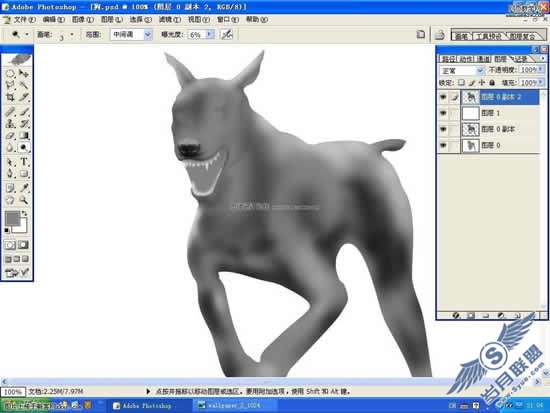The height and width of the screenshot is (413, 550).
Task: Select the Crop tool
Action: [10, 97]
